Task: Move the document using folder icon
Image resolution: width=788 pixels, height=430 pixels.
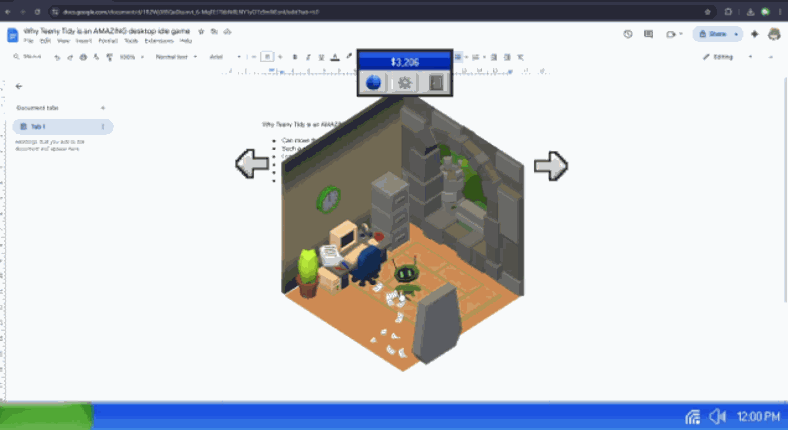Action: coord(214,31)
